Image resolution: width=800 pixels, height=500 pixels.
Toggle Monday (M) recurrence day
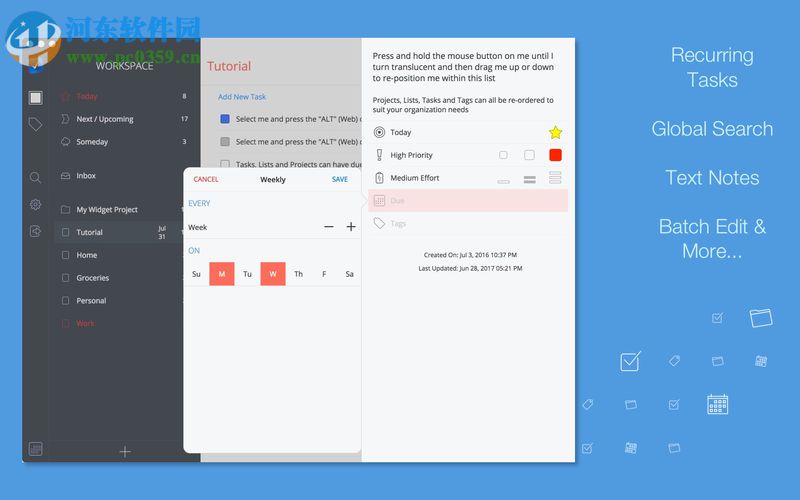point(222,274)
